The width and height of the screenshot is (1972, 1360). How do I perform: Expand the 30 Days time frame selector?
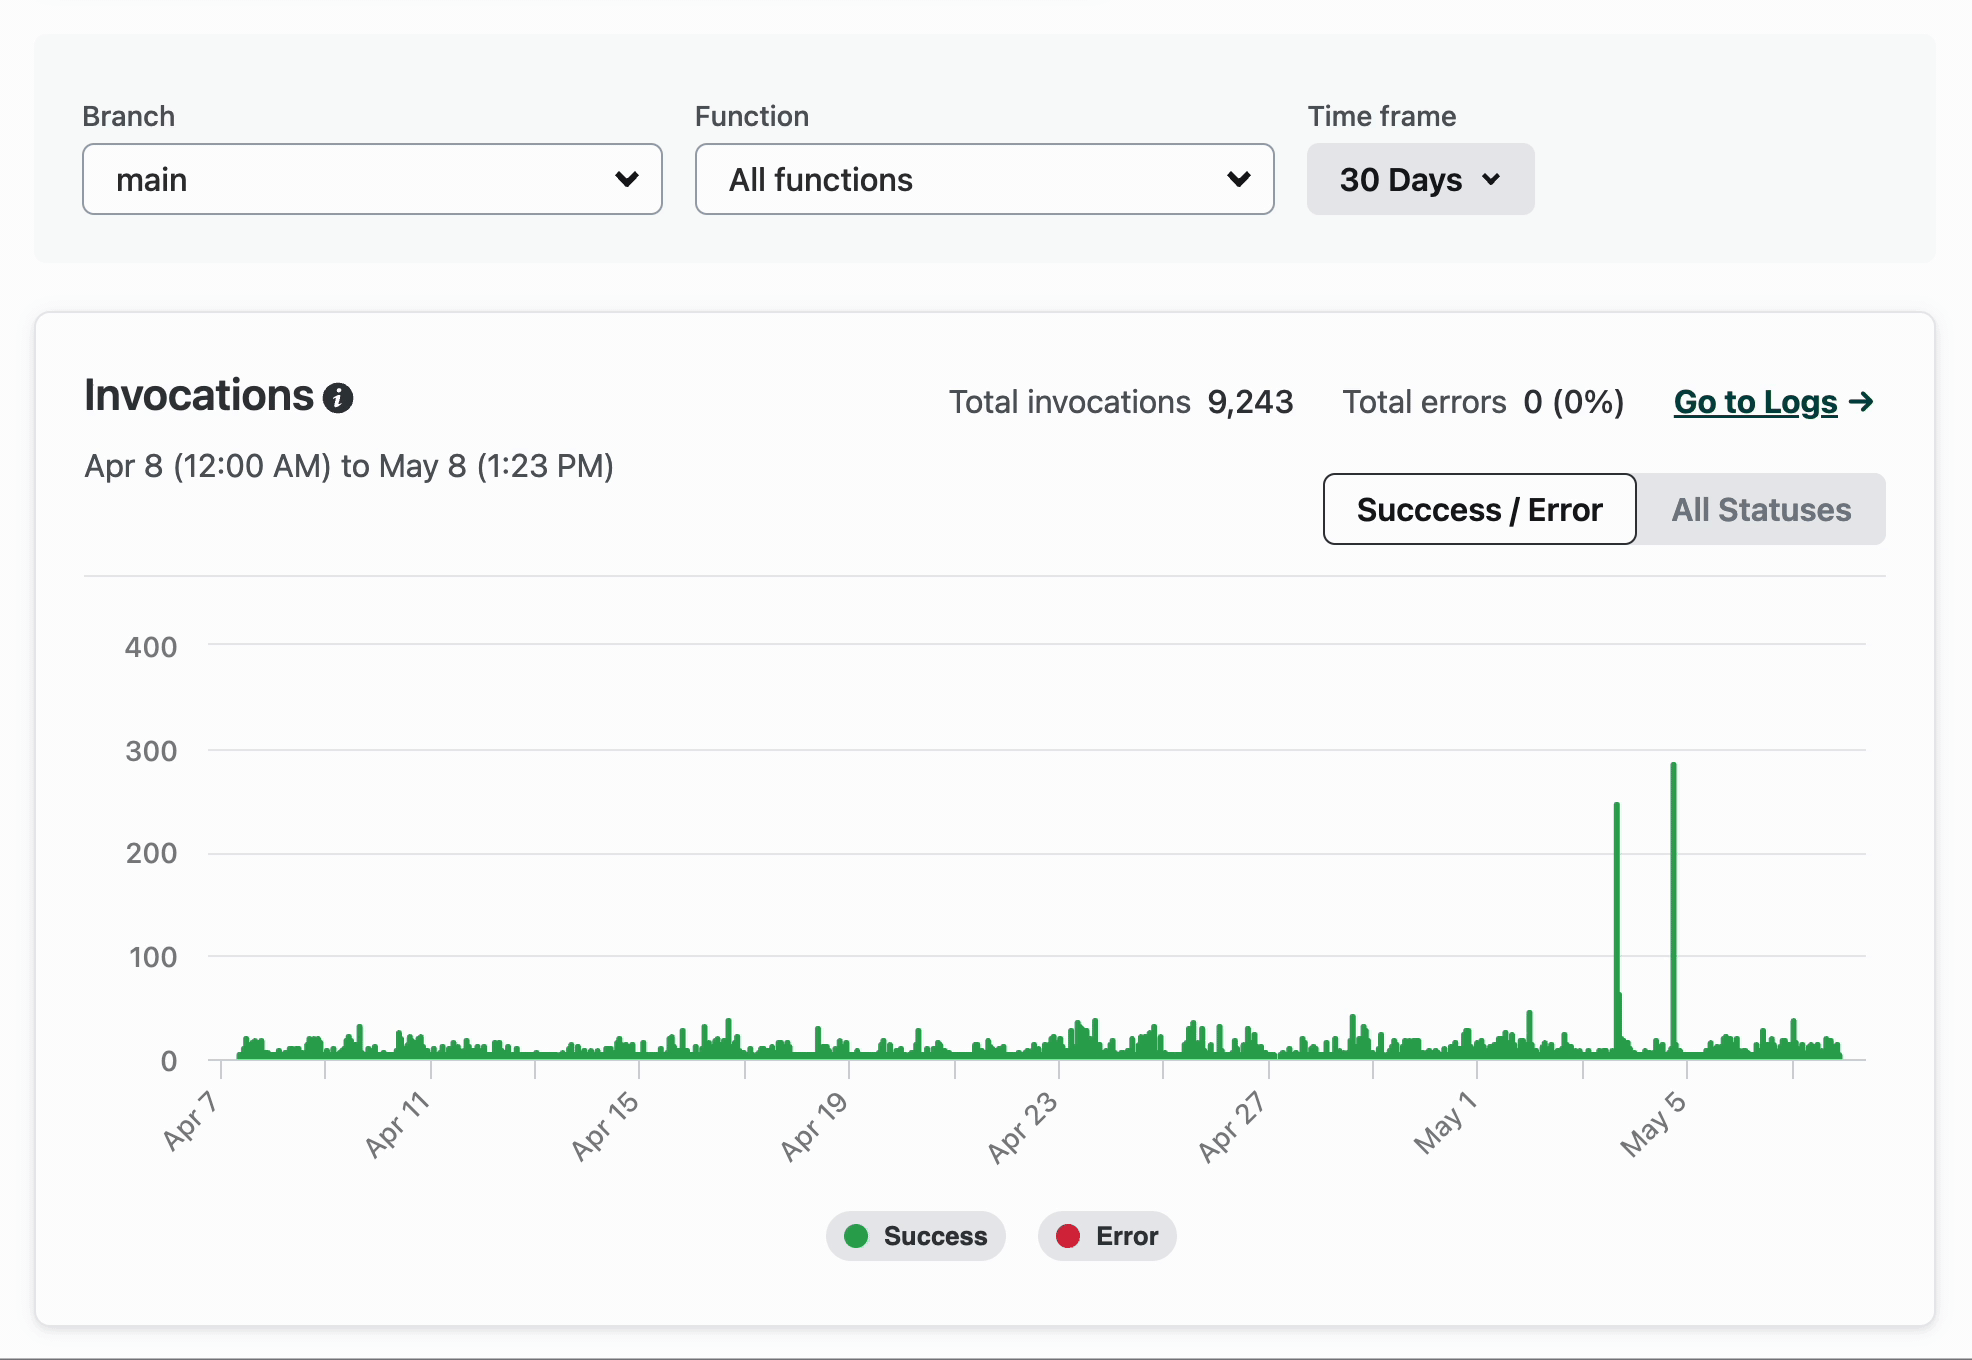pos(1419,179)
